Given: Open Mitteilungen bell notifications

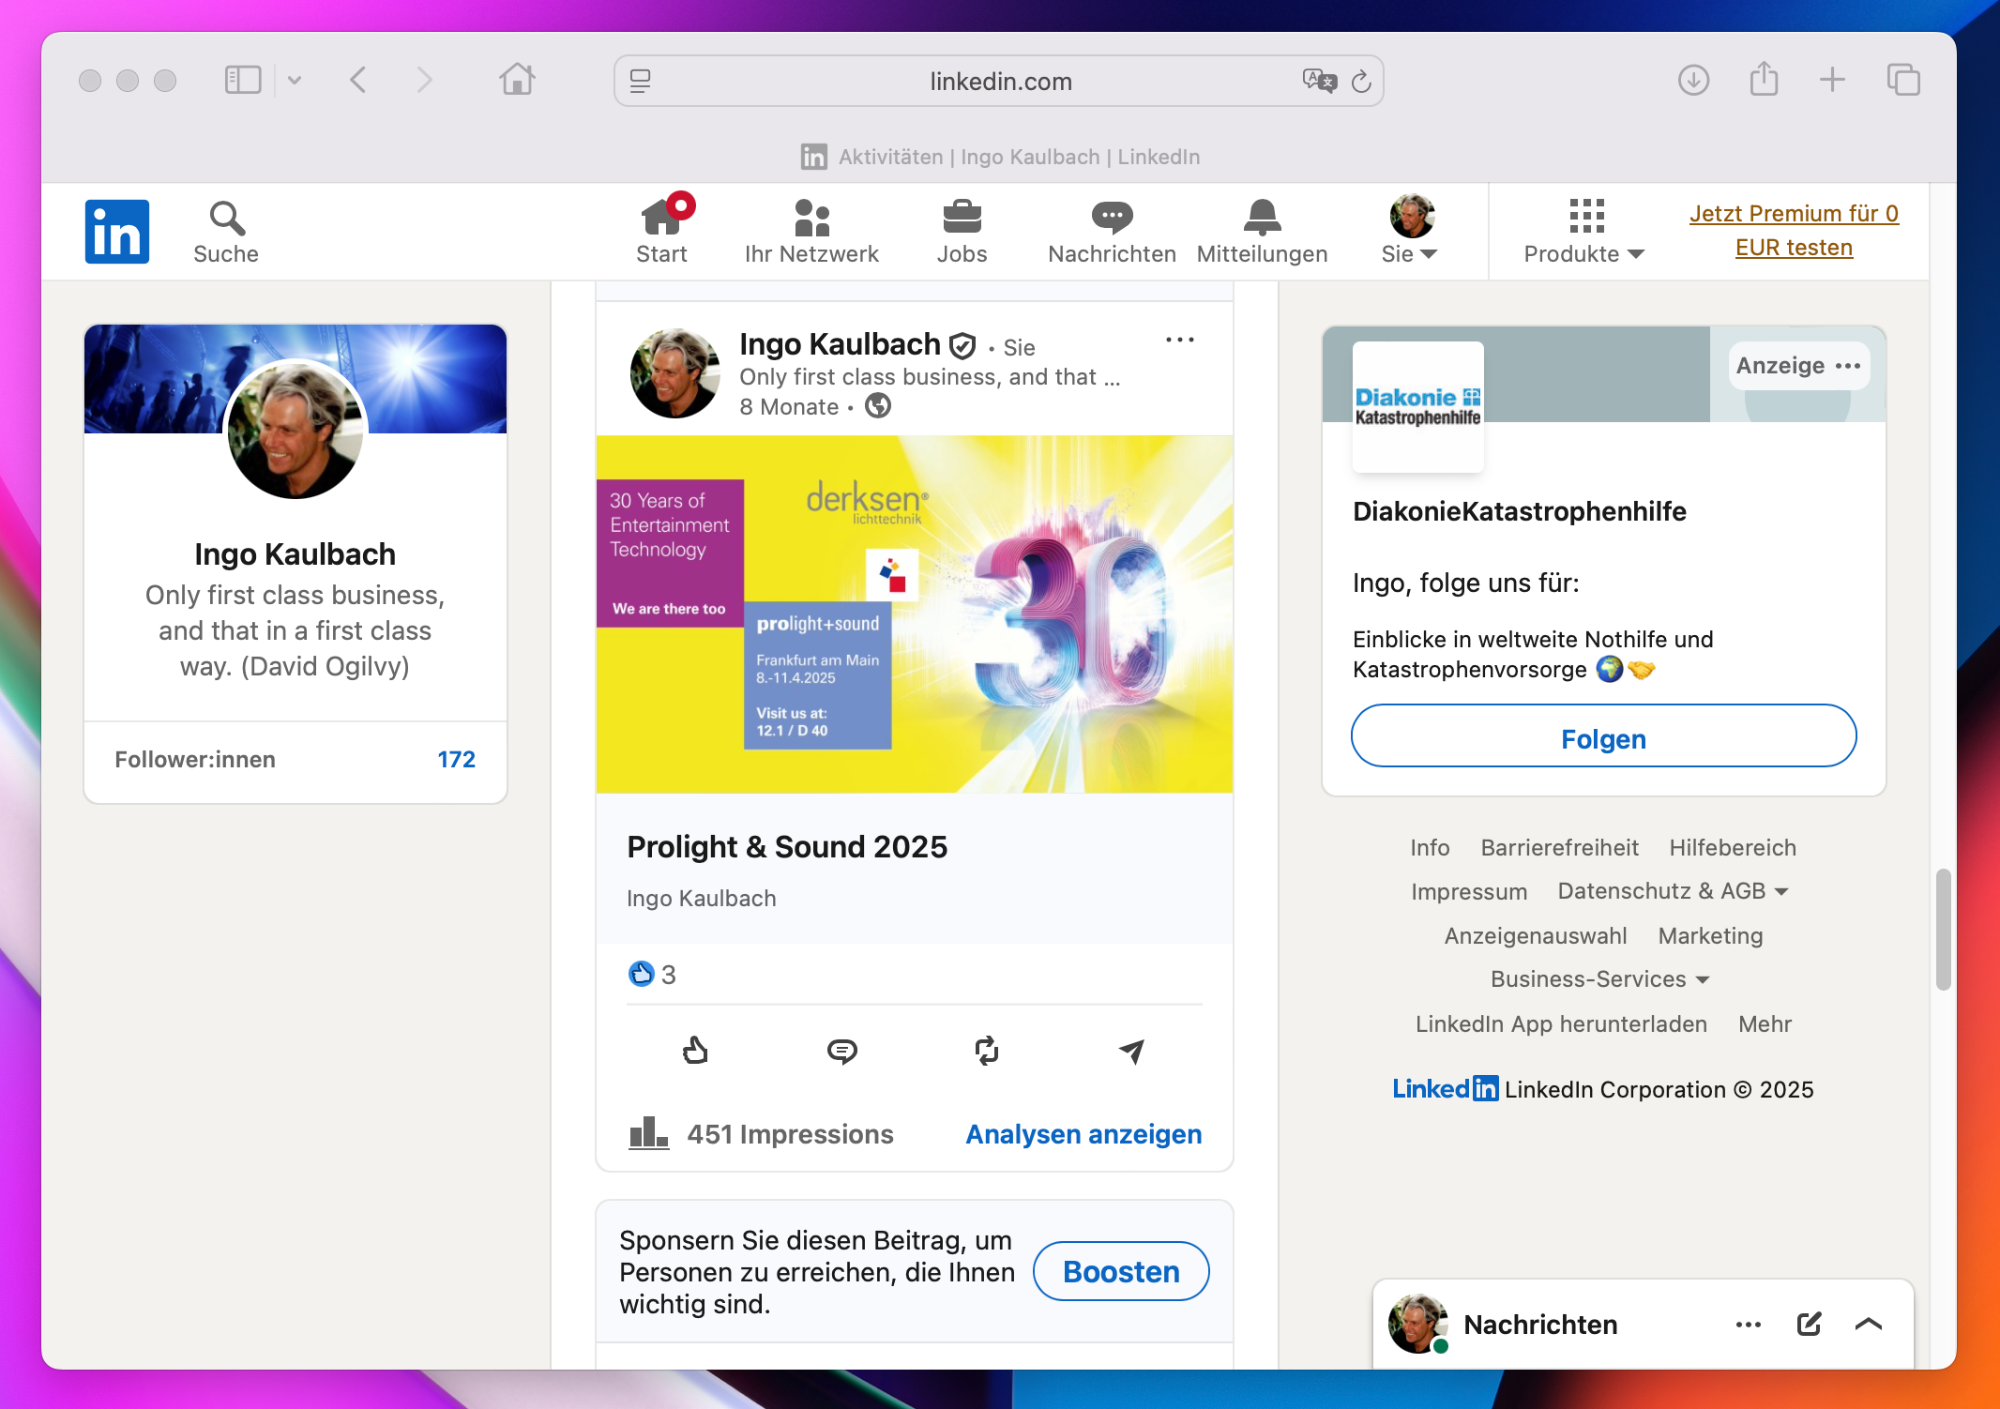Looking at the screenshot, I should pyautogui.click(x=1262, y=232).
